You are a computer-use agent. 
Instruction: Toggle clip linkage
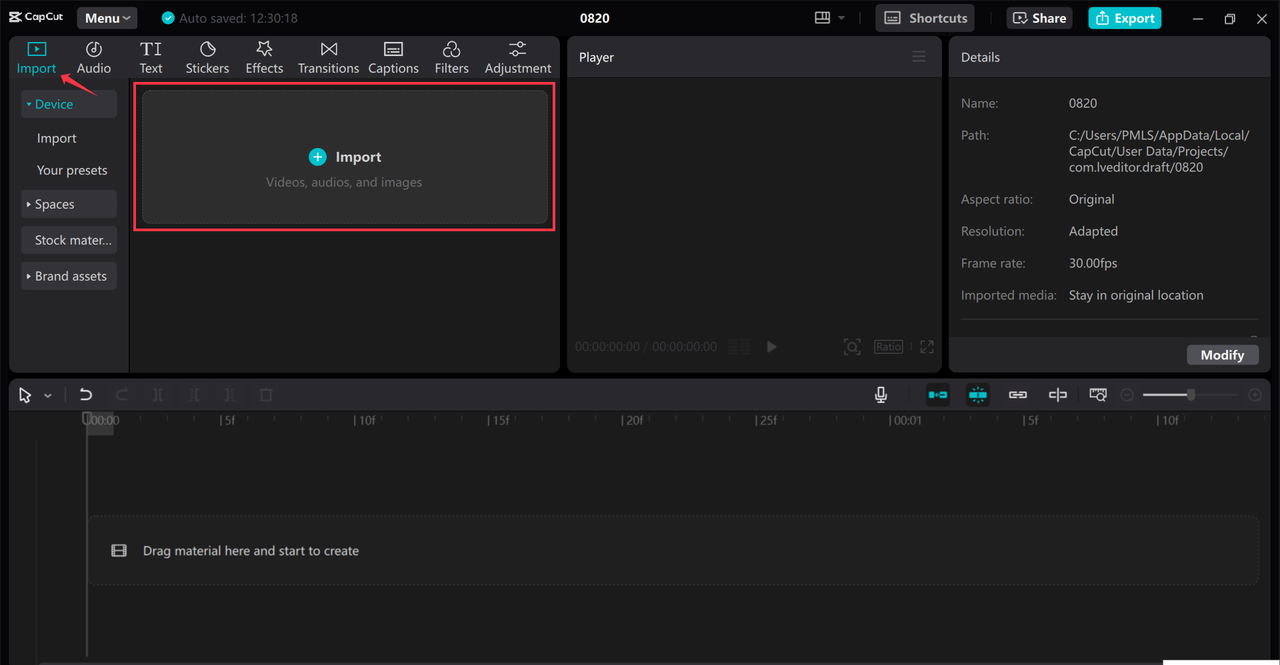coord(1018,395)
